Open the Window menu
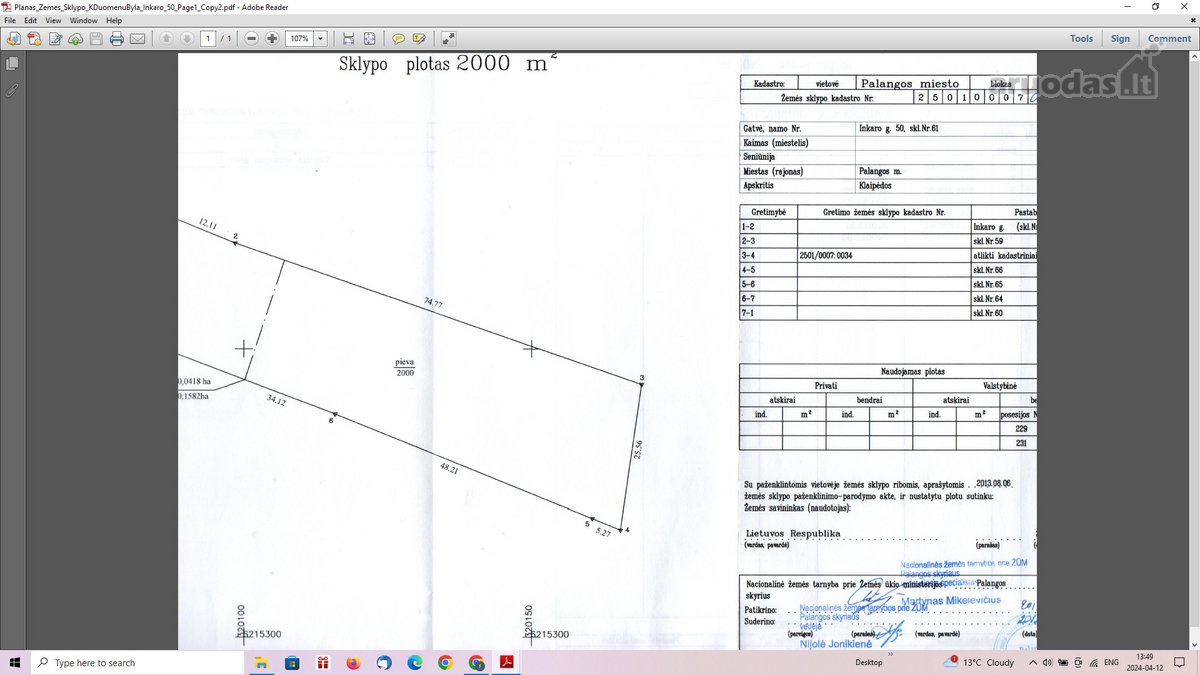The width and height of the screenshot is (1200, 675). [83, 20]
